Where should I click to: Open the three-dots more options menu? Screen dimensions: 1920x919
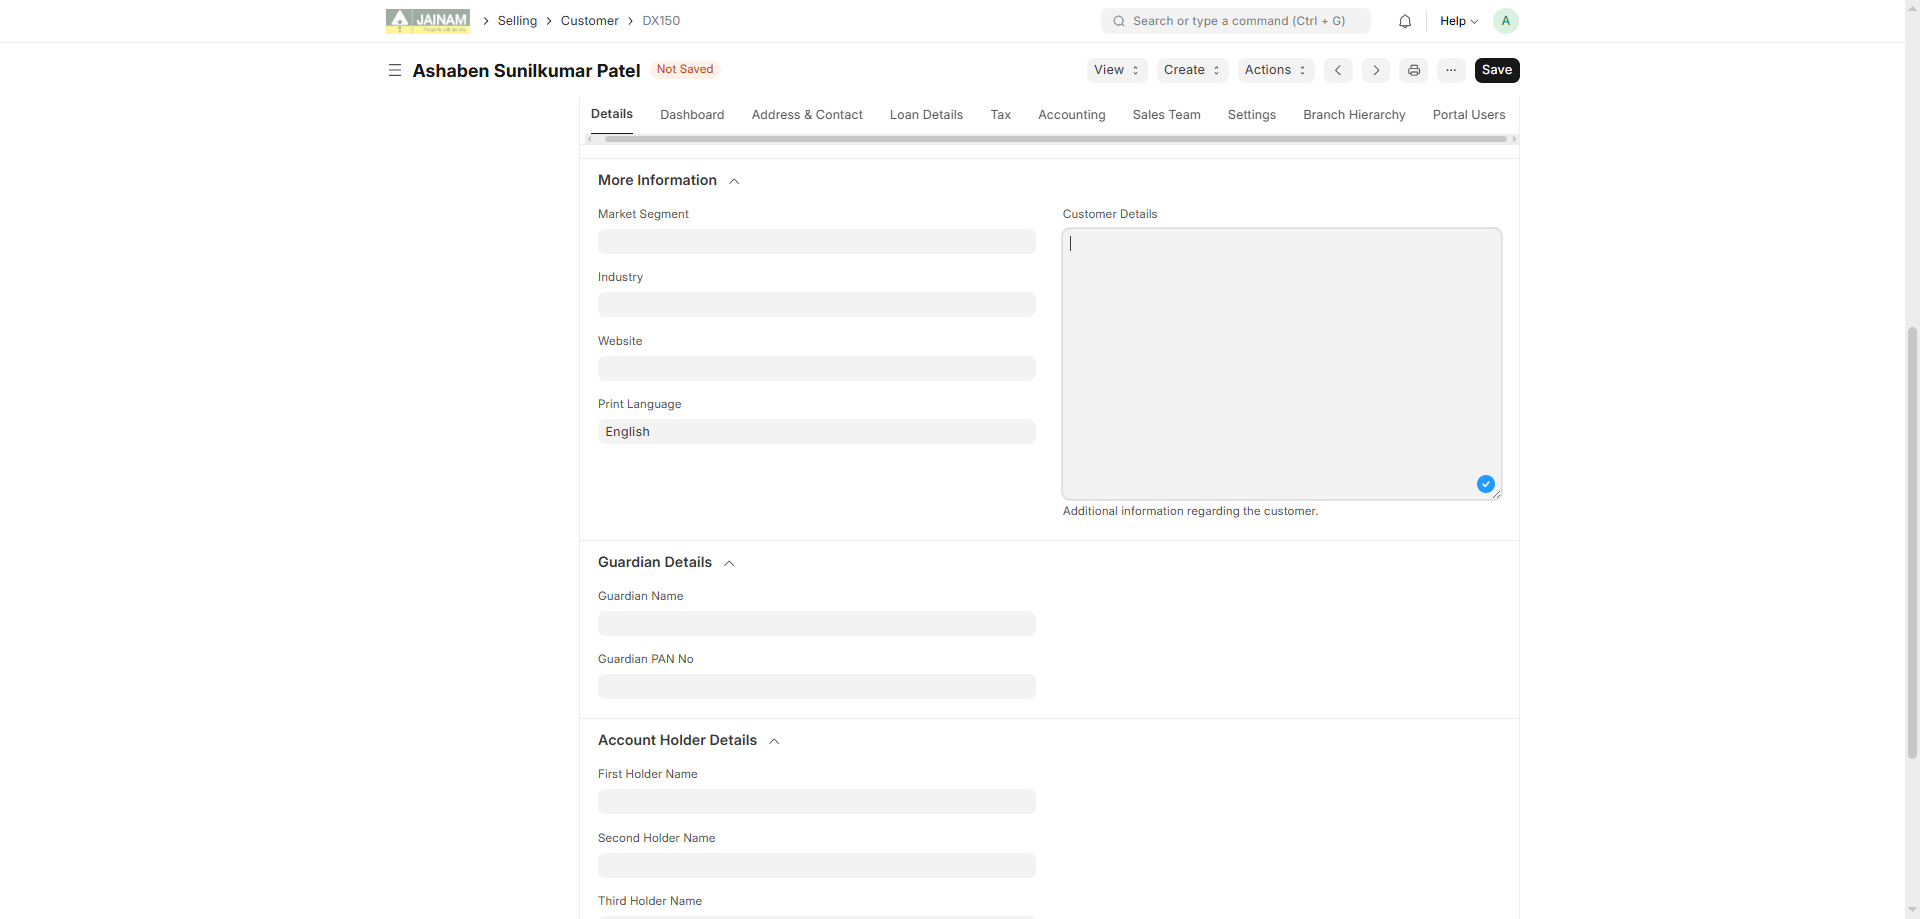tap(1451, 70)
